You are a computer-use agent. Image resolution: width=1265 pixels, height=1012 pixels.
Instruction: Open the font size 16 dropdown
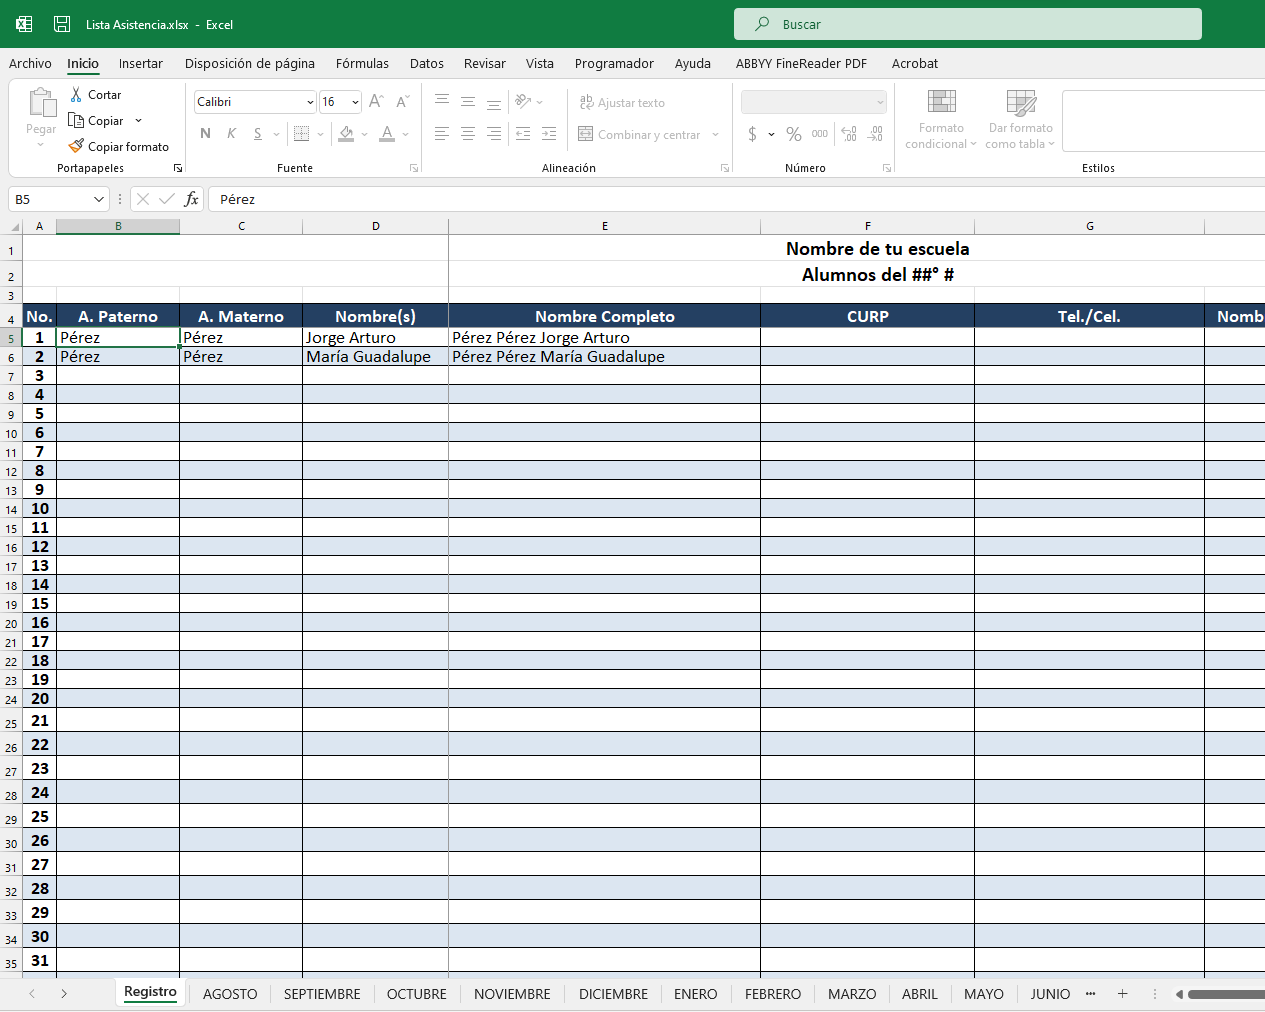(x=355, y=102)
